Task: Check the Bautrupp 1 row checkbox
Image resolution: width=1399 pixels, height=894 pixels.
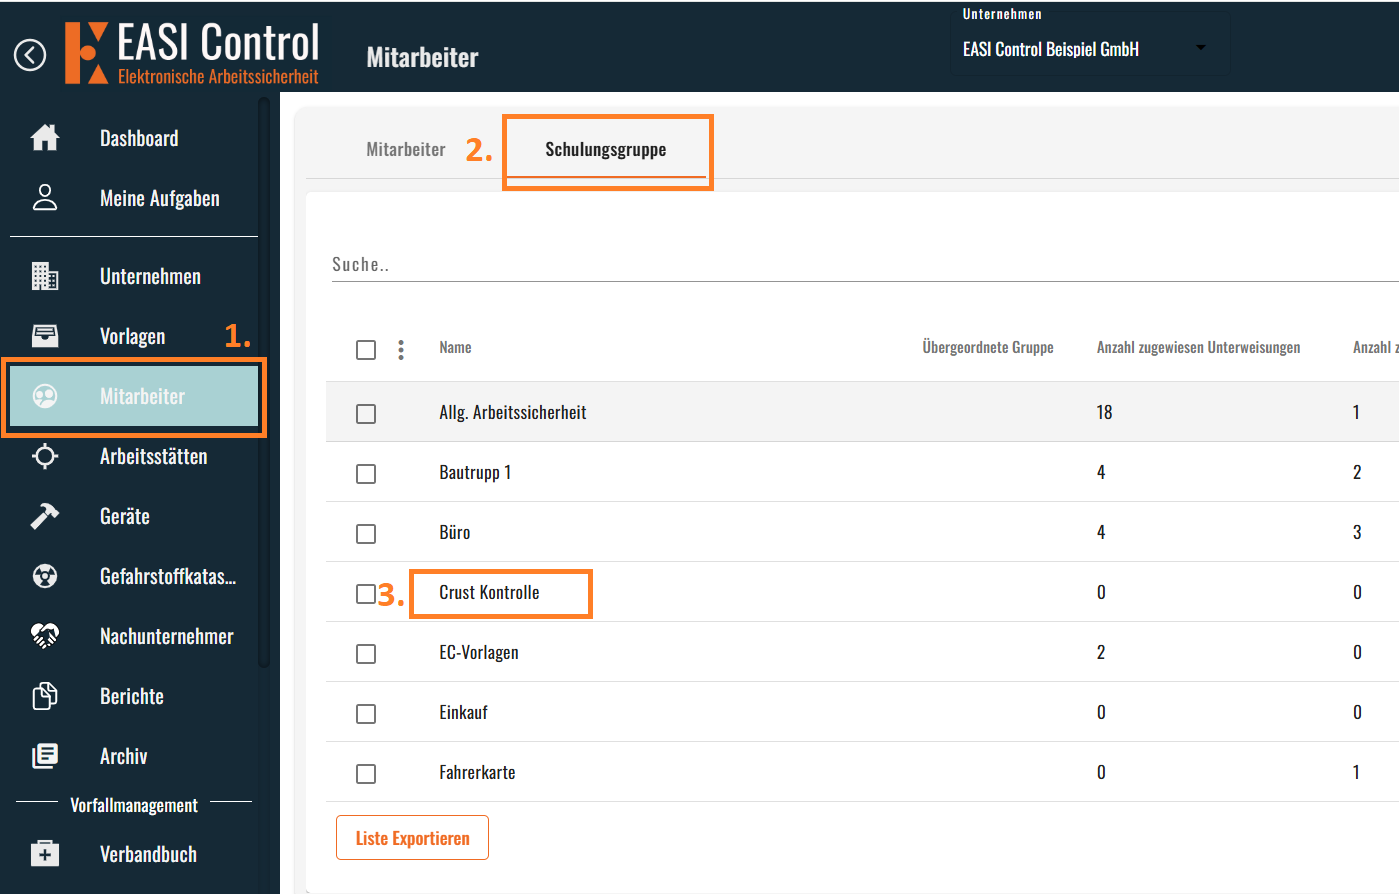Action: 366,473
